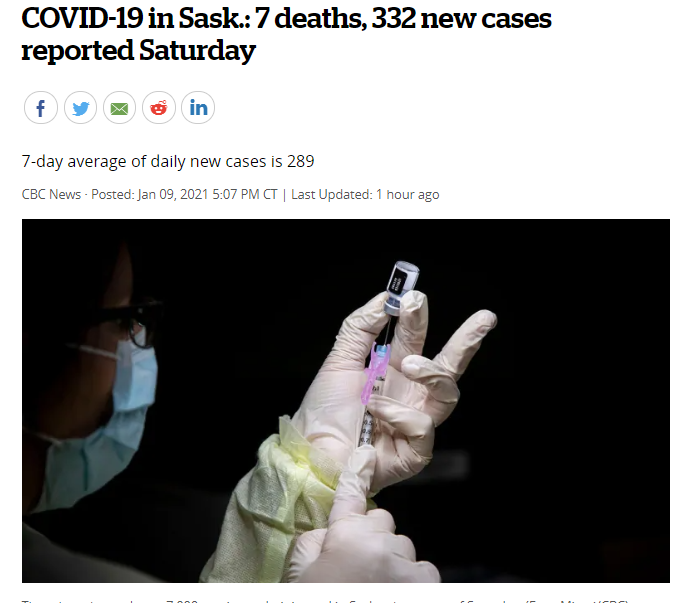Click the word Saturday in the headline

pos(197,51)
